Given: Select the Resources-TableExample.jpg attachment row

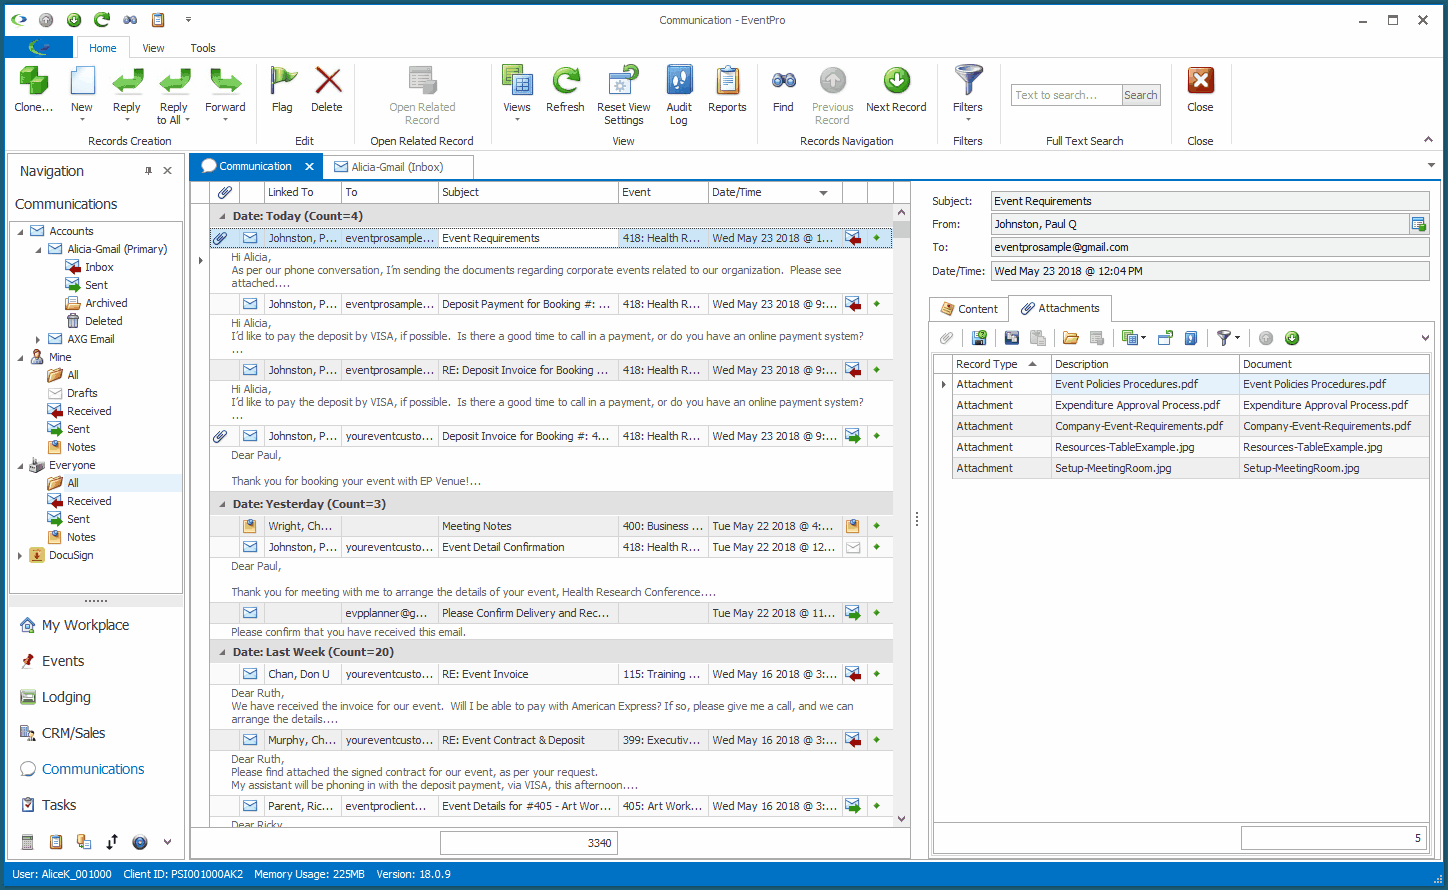Looking at the screenshot, I should [1191, 447].
